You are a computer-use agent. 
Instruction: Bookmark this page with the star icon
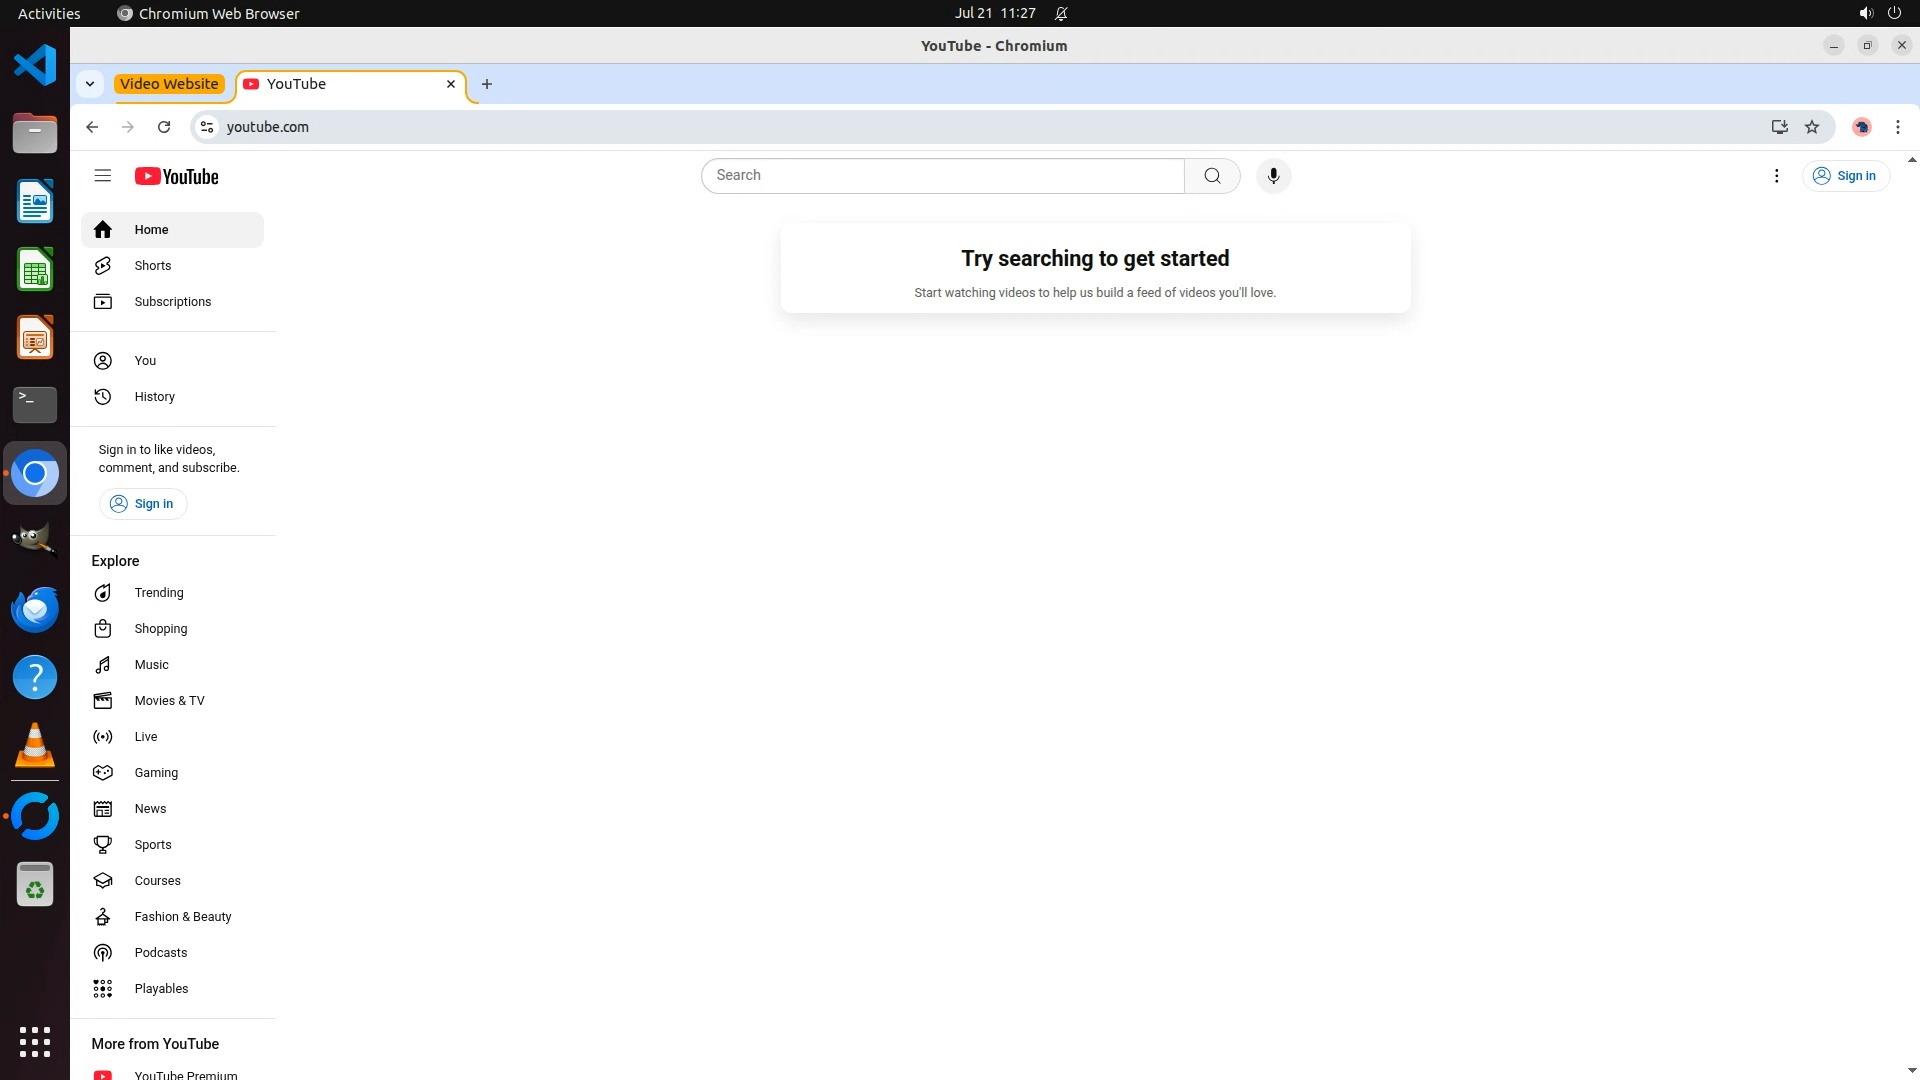1811,127
